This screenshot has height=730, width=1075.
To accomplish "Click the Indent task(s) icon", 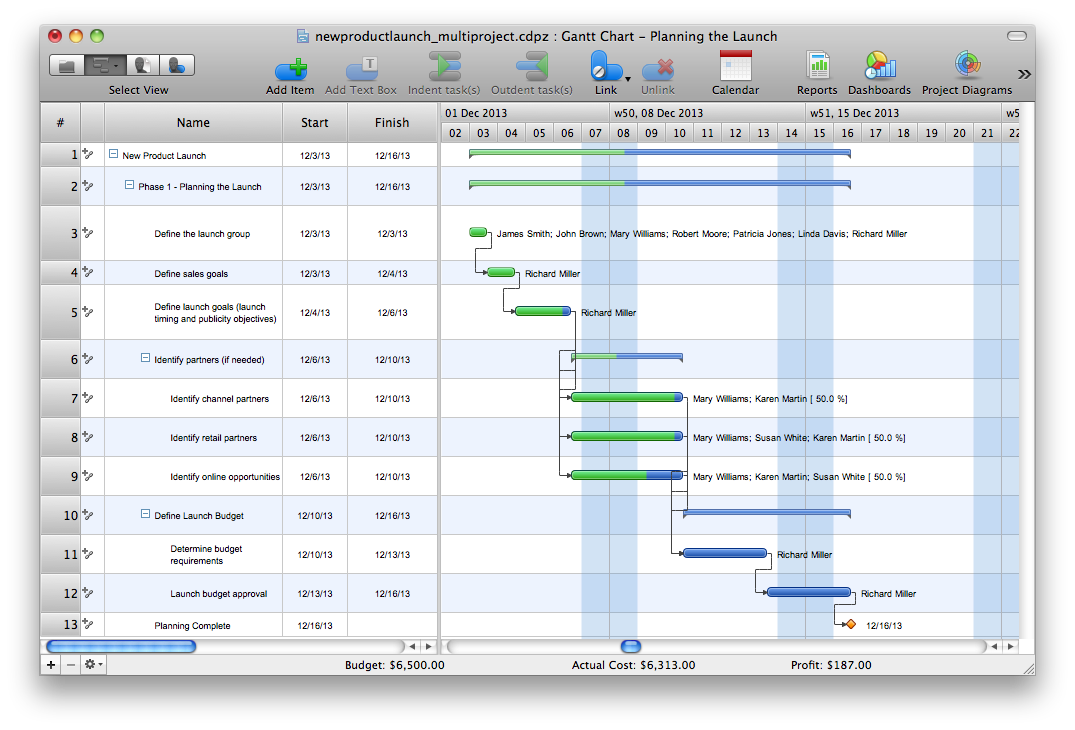I will (x=444, y=67).
